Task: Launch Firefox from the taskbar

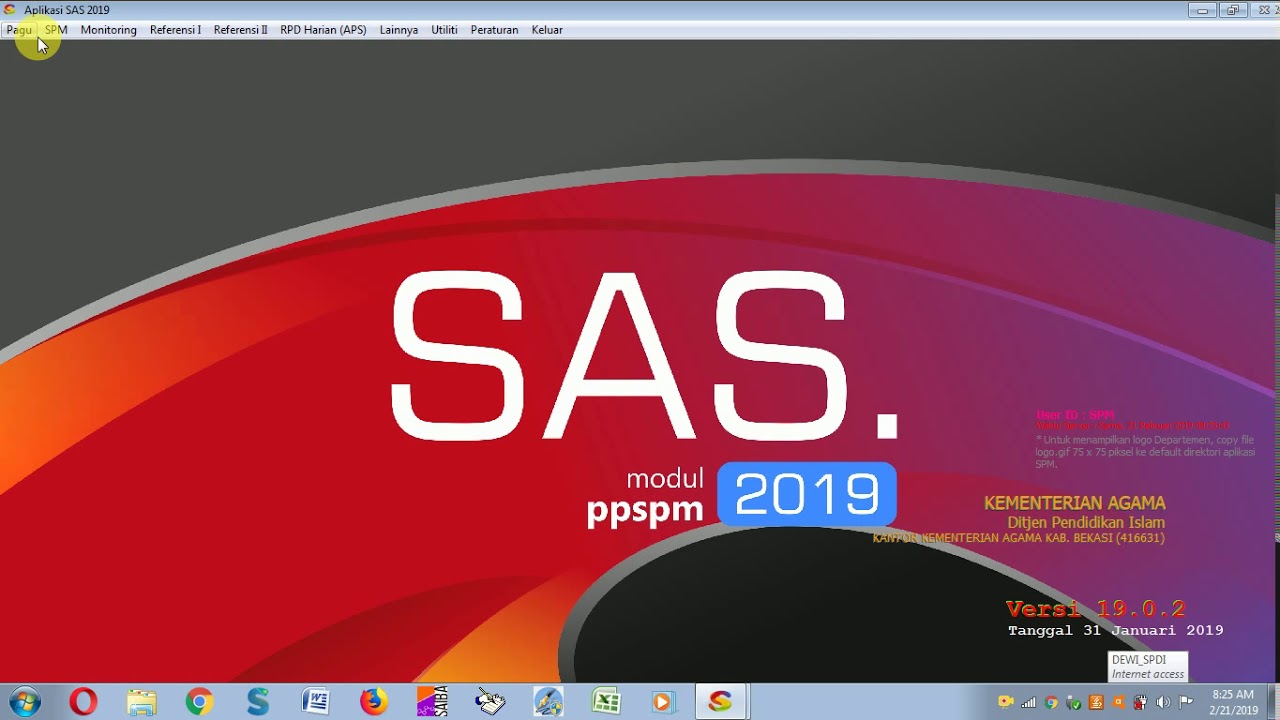Action: (x=374, y=702)
